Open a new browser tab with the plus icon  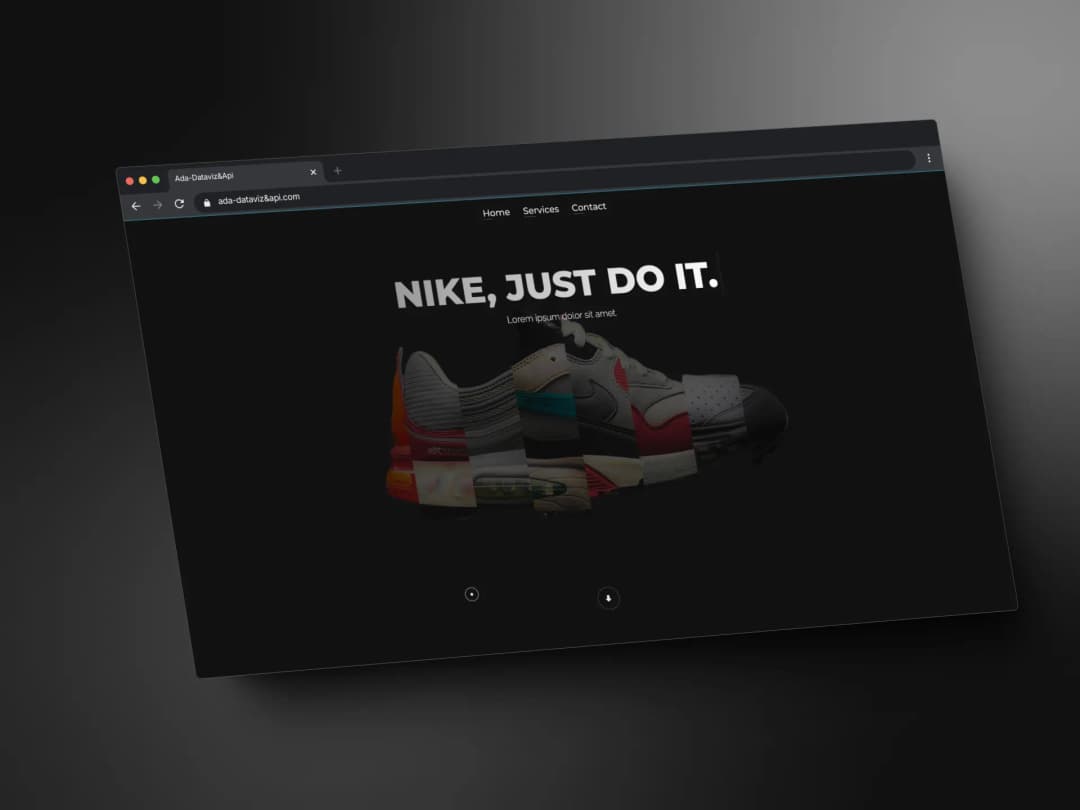[337, 170]
